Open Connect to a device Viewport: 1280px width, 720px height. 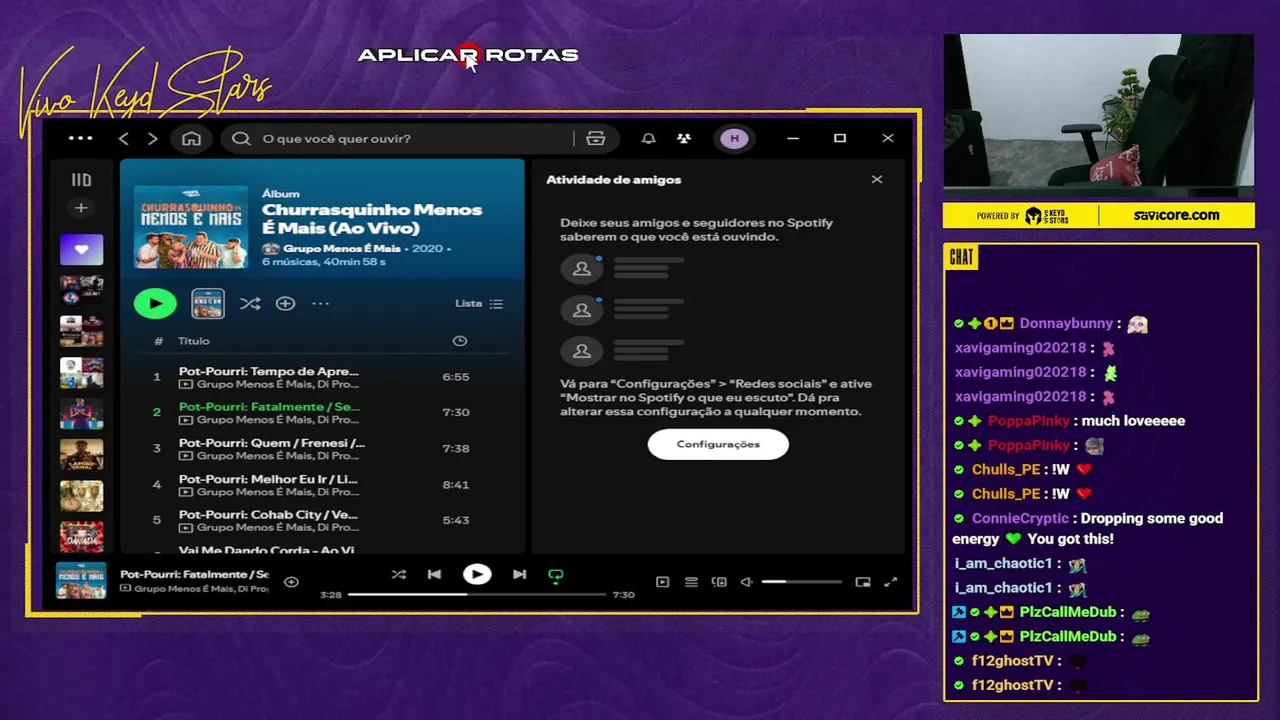719,582
